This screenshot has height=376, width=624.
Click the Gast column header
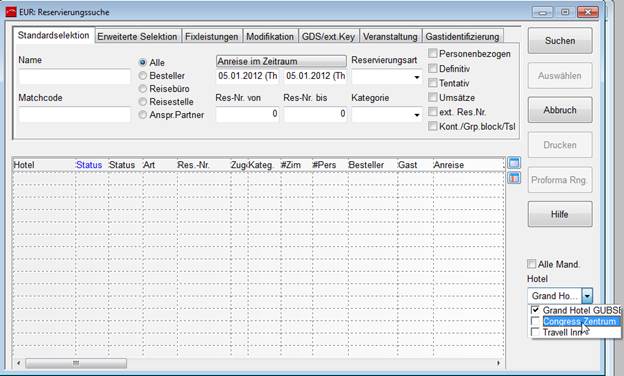415,165
